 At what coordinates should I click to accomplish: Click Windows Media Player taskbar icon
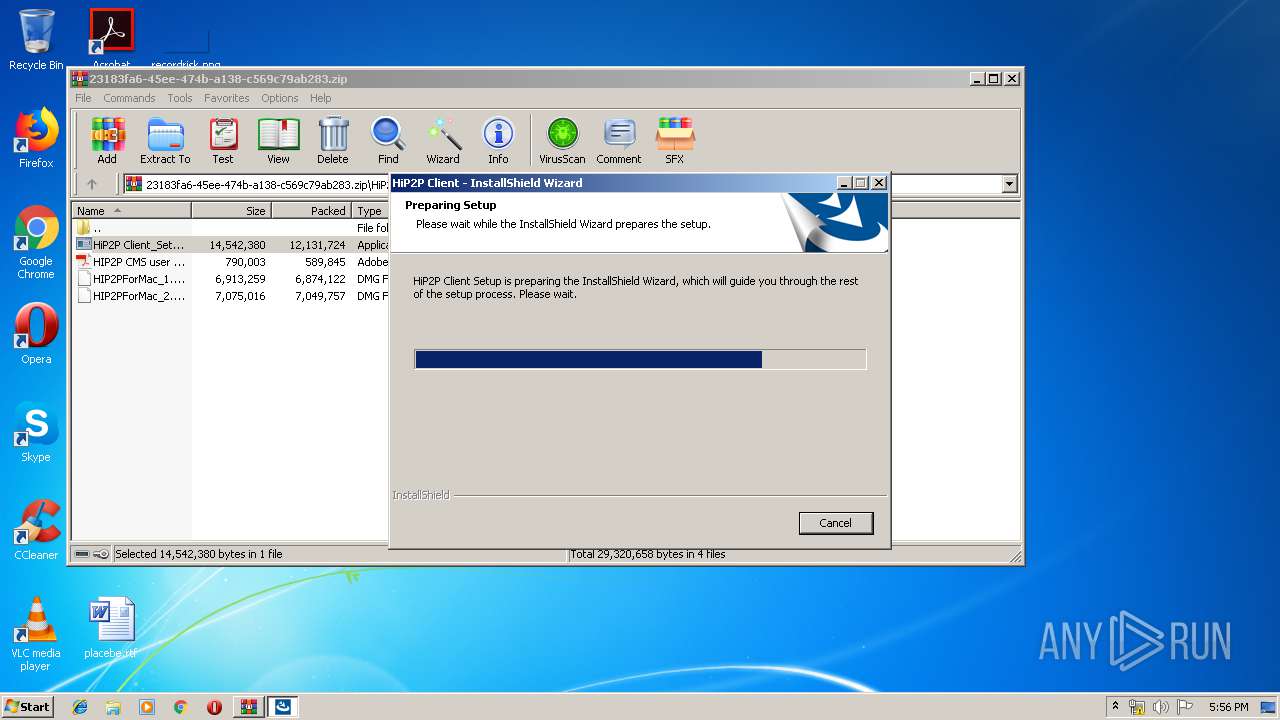point(147,707)
